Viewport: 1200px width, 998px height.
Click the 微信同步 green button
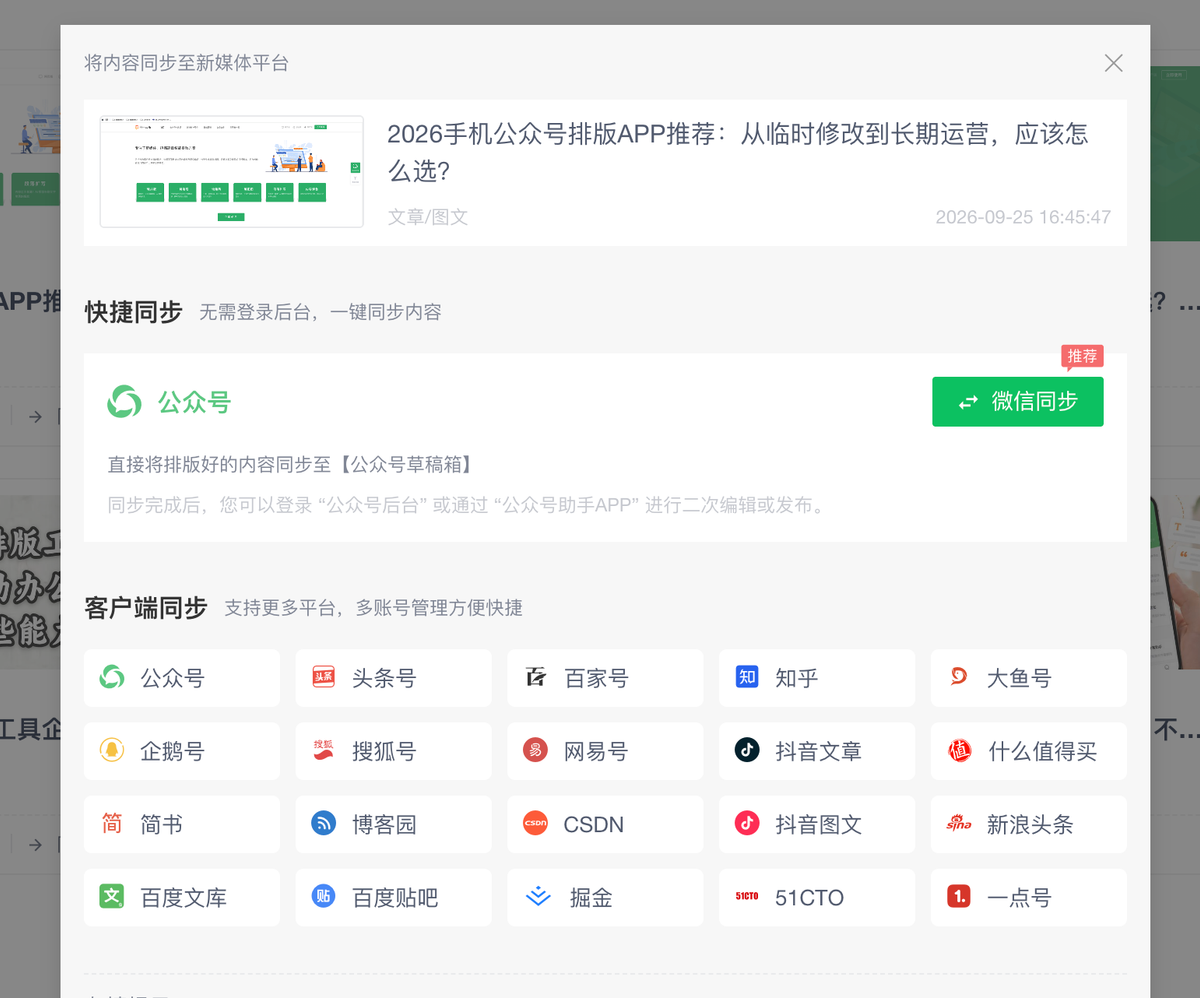1018,402
